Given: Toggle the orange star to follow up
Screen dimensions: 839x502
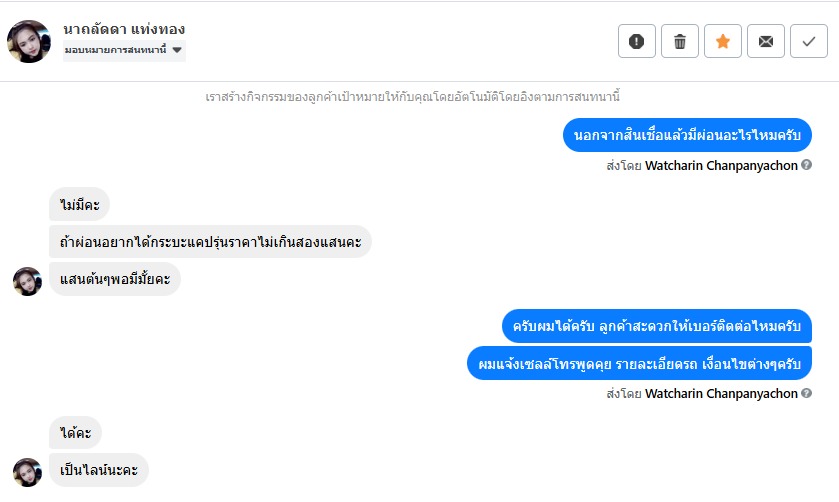Looking at the screenshot, I should (723, 41).
